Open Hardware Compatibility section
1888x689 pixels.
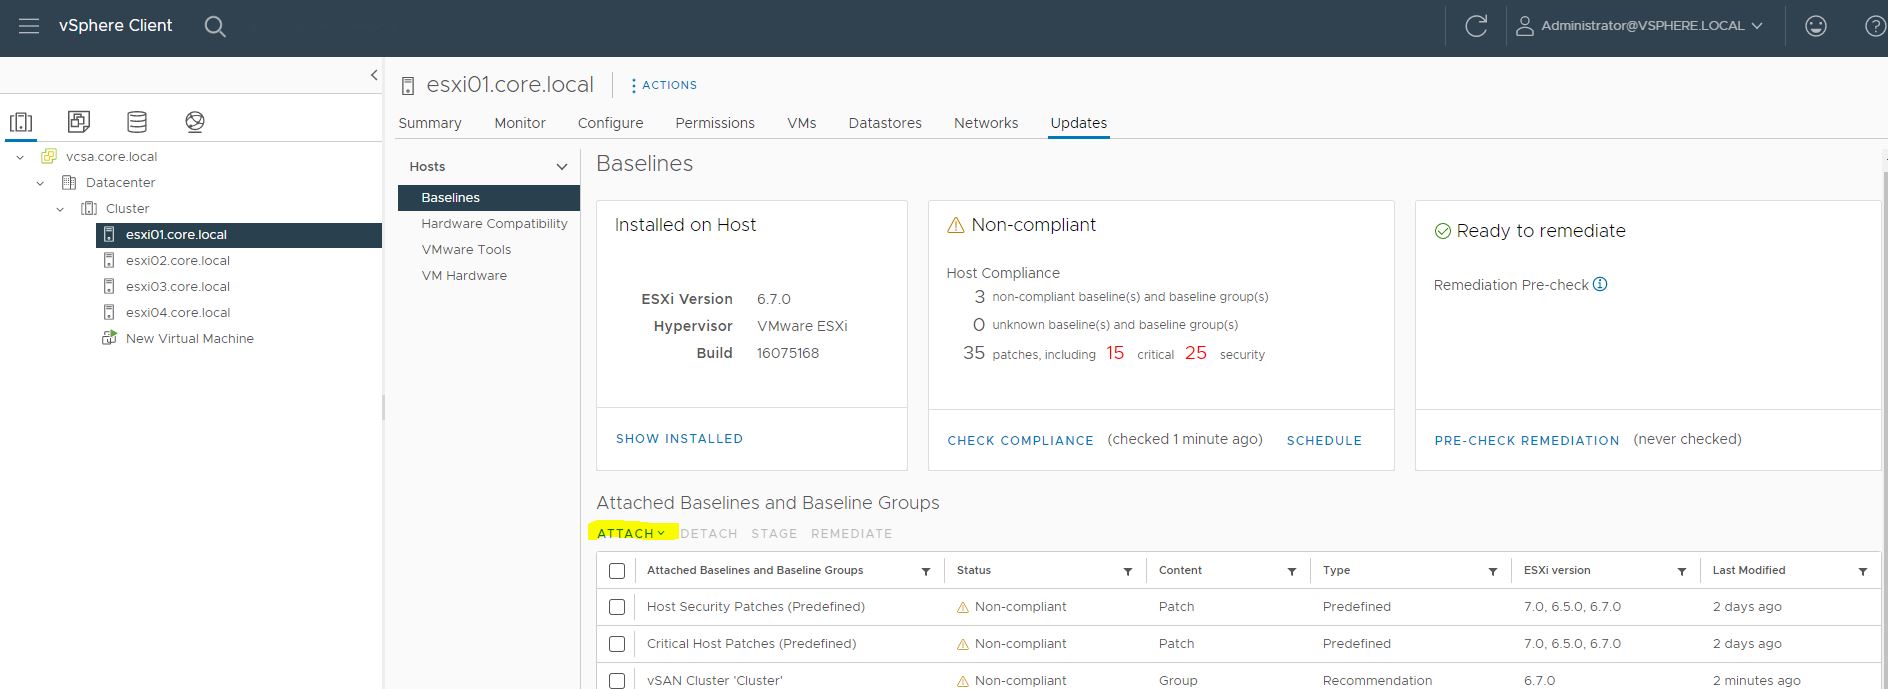coord(494,224)
